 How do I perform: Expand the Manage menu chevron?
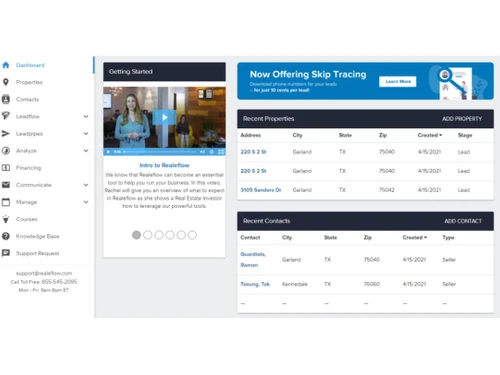(x=86, y=202)
